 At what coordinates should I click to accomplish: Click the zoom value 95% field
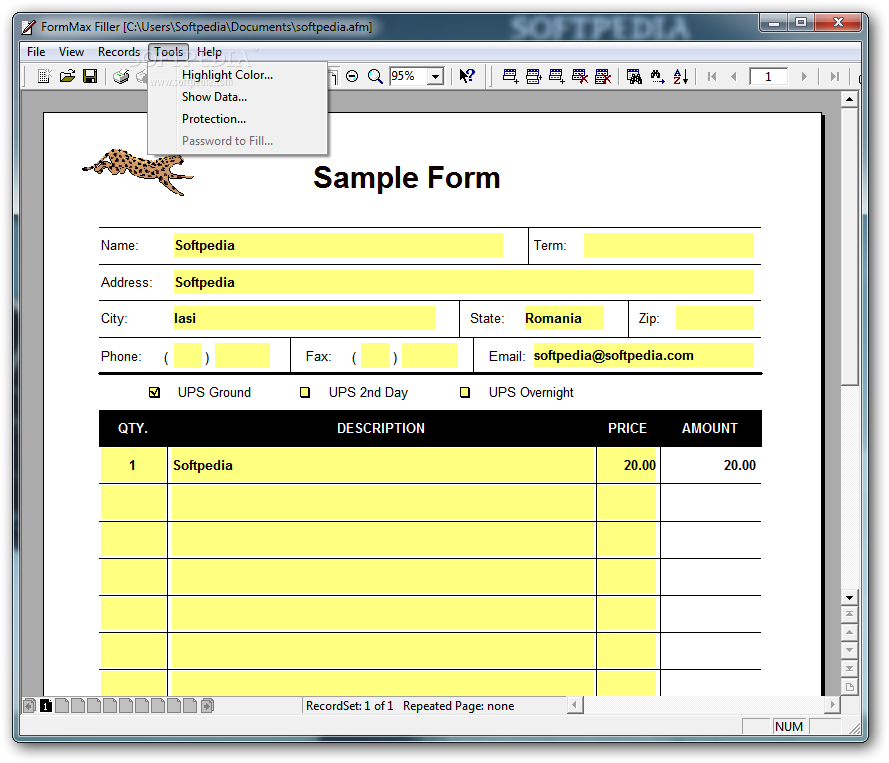[x=409, y=76]
